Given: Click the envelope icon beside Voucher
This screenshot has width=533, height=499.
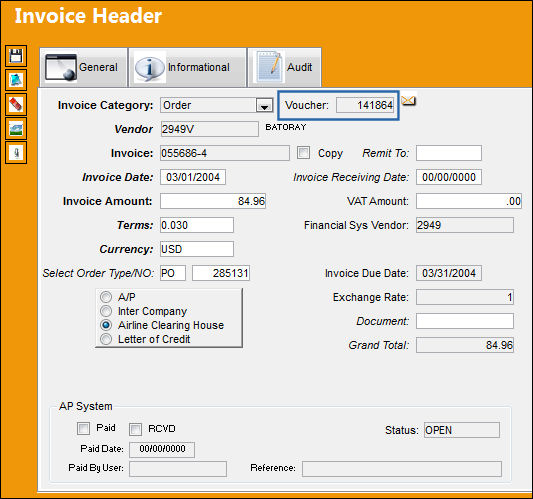Looking at the screenshot, I should [408, 101].
